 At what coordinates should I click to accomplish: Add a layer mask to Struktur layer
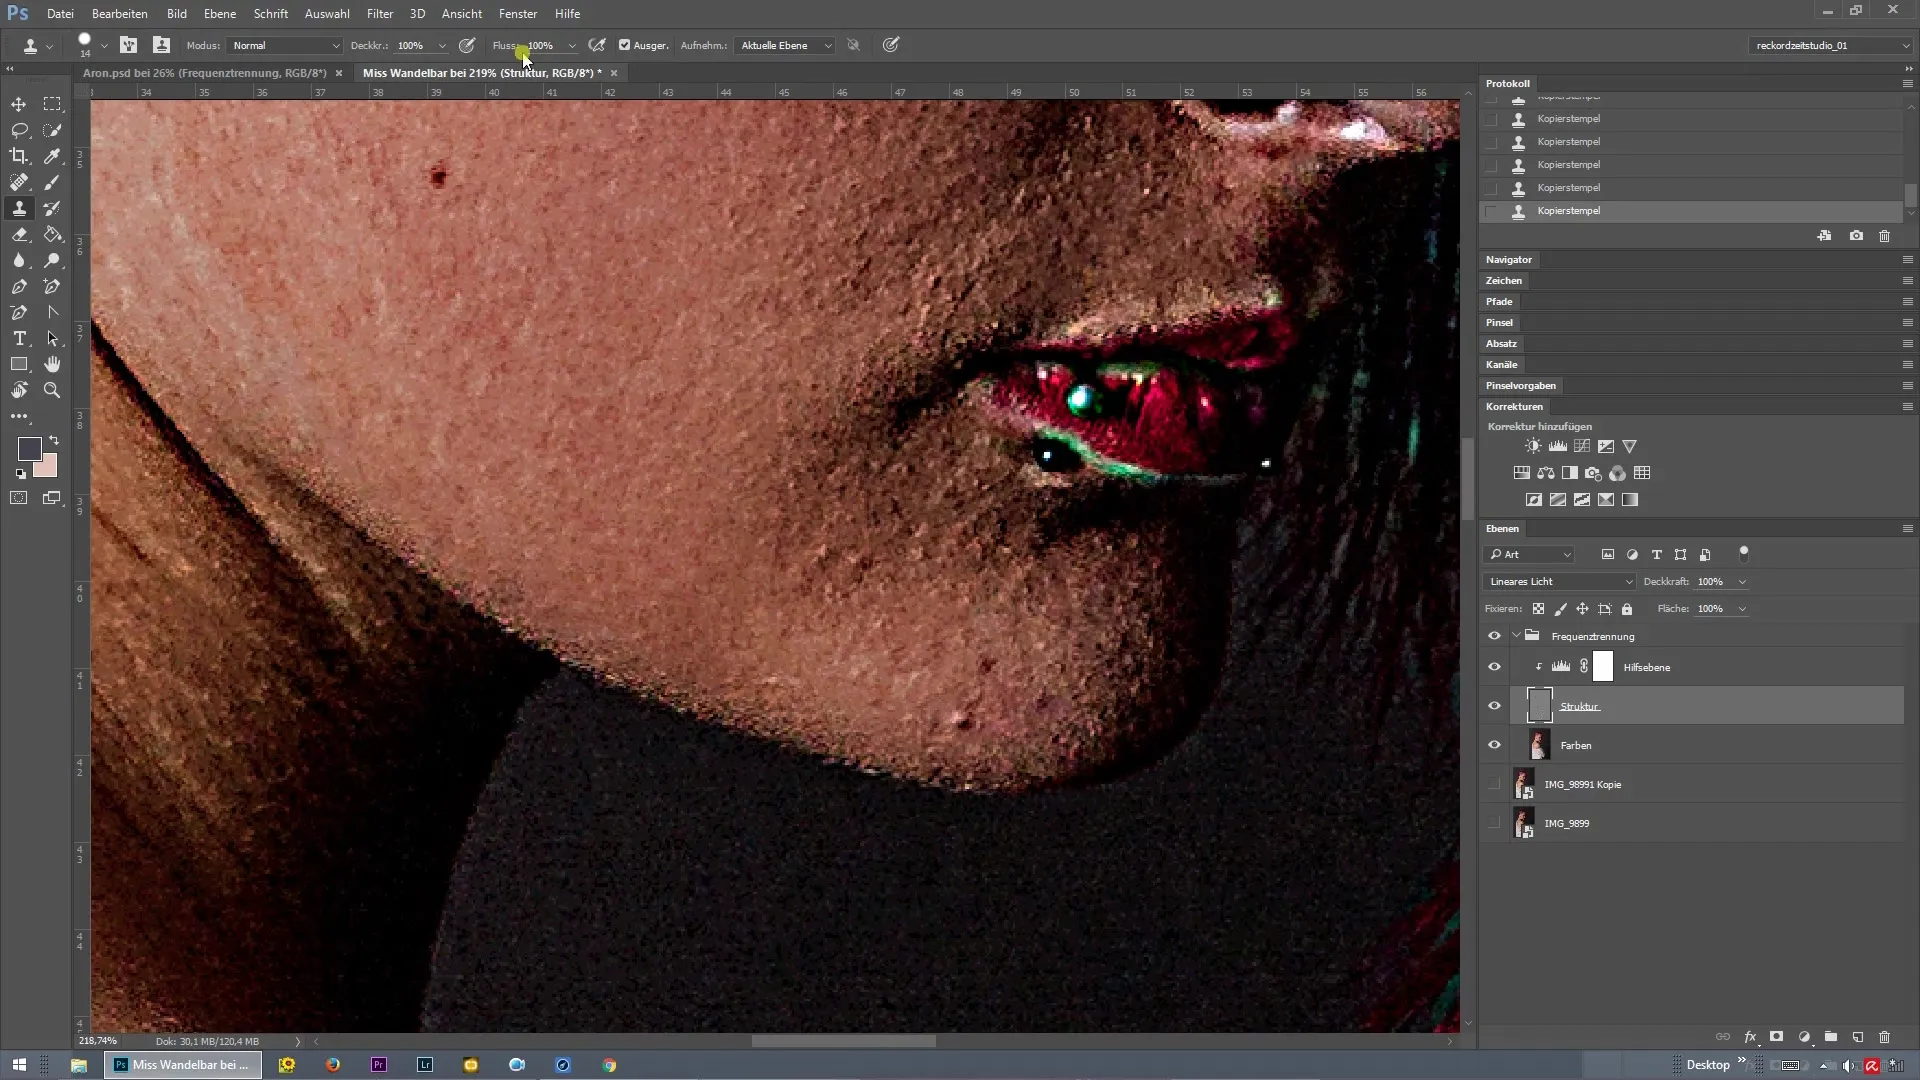[1776, 1037]
